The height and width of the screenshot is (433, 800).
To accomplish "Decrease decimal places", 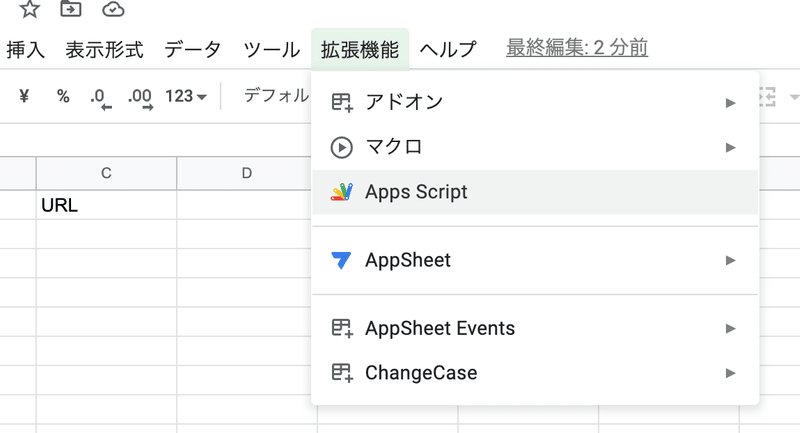I will tap(101, 97).
